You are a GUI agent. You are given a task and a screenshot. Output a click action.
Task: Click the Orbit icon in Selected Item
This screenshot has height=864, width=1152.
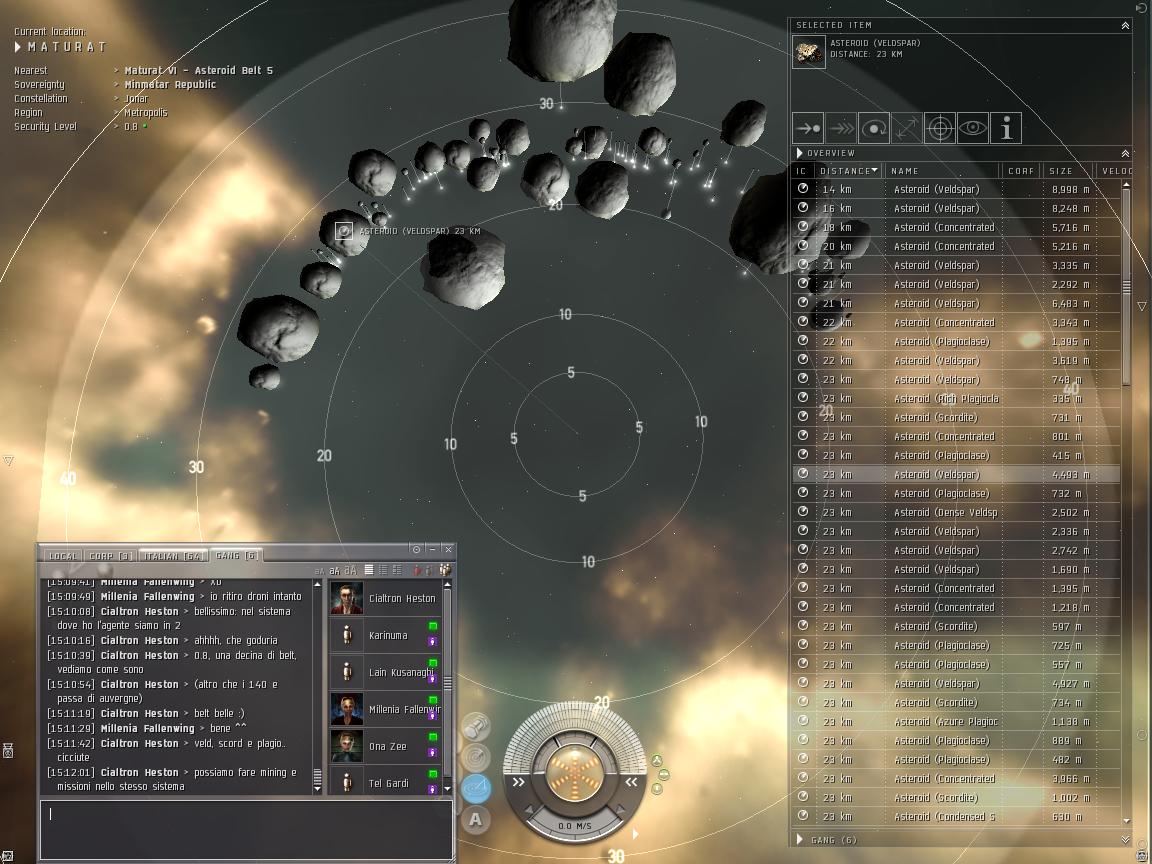tap(874, 128)
